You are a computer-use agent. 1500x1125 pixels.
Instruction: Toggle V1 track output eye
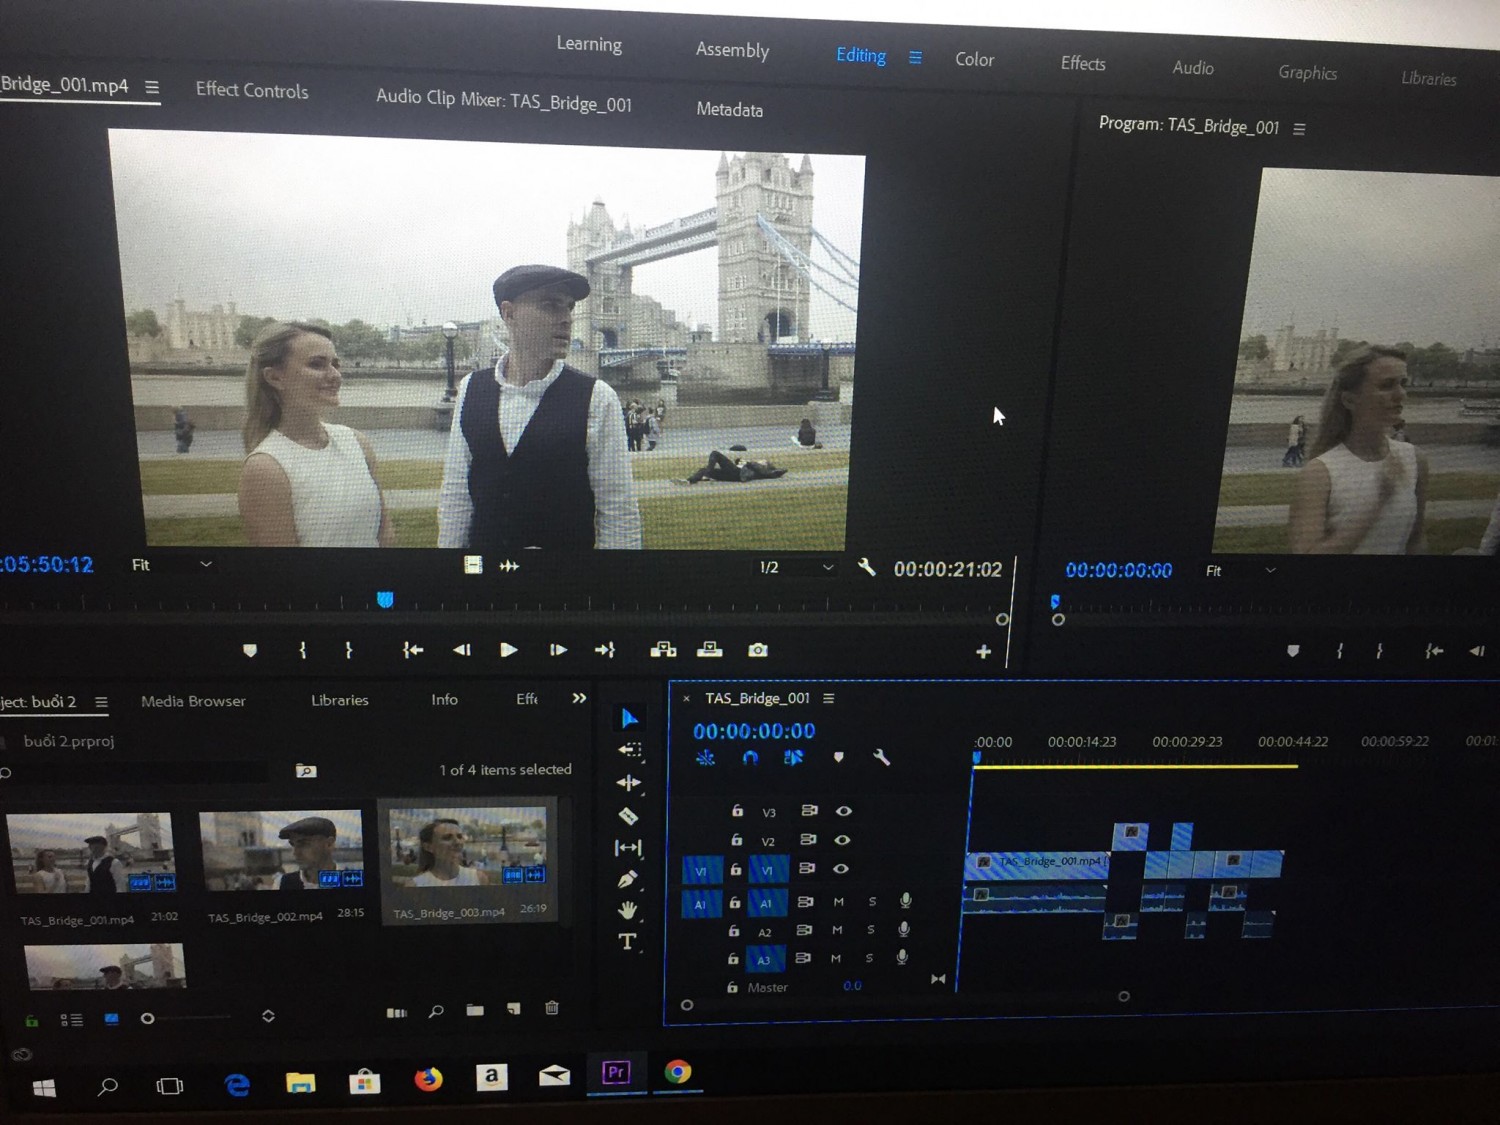[x=841, y=869]
